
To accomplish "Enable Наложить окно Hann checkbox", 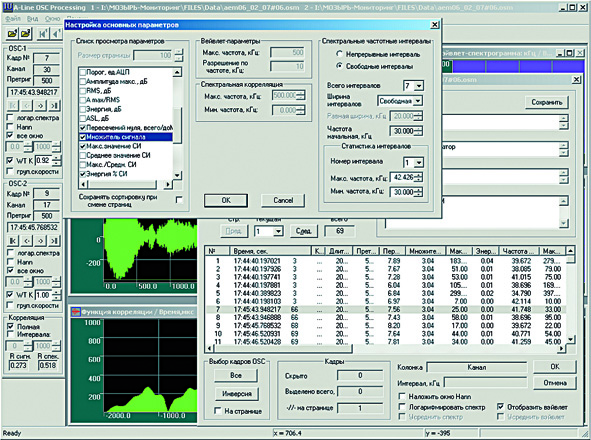I will (x=402, y=397).
